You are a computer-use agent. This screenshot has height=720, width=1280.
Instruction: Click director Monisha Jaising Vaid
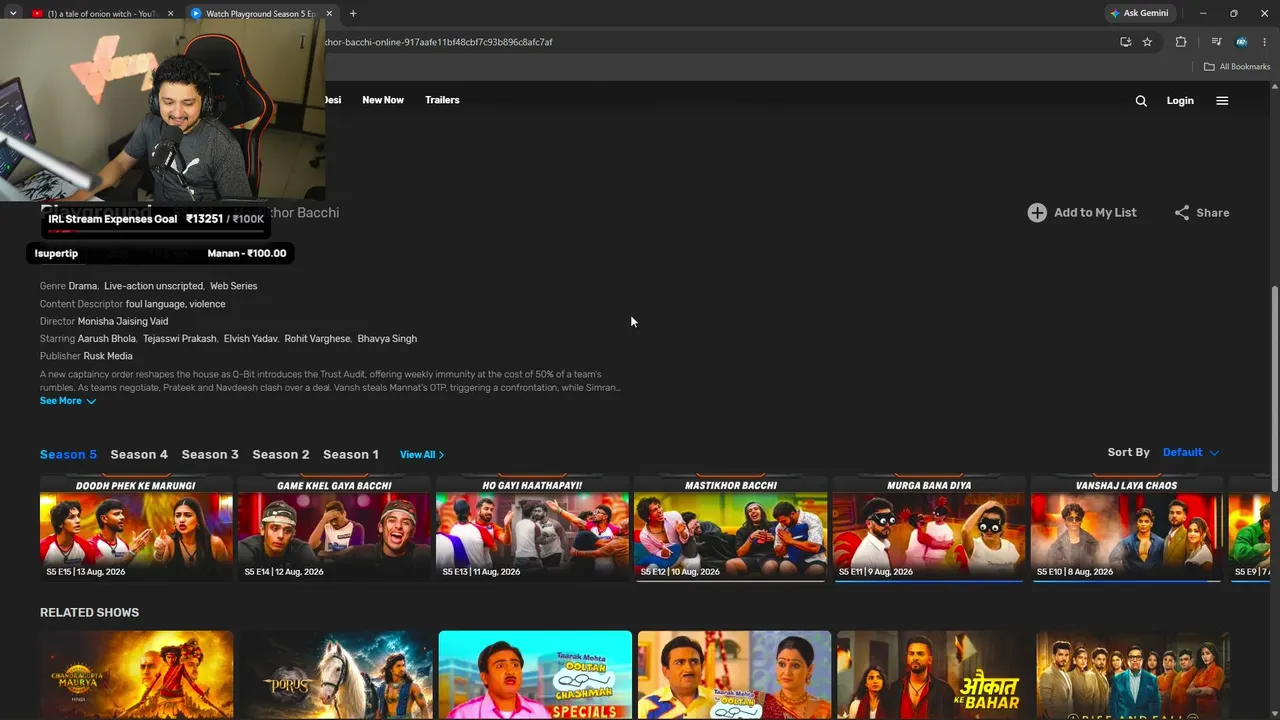[123, 322]
